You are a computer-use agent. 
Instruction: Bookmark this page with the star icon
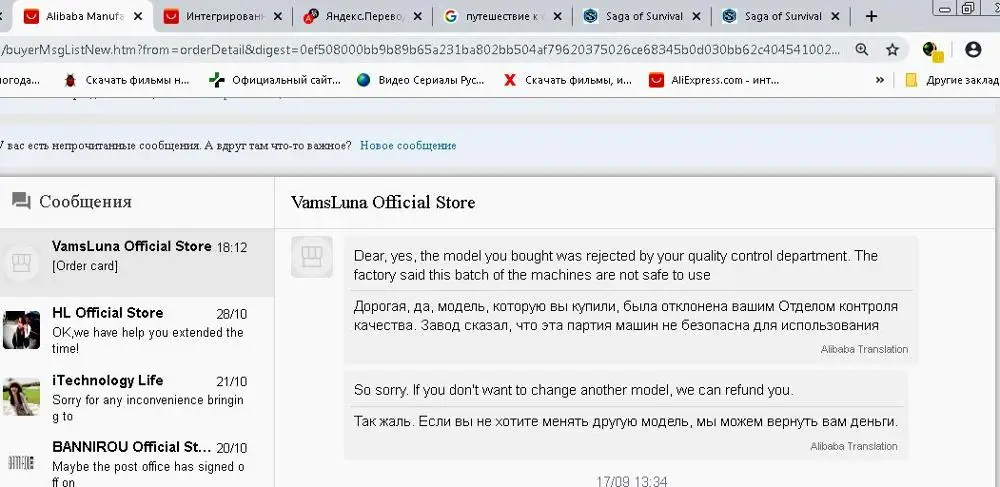(x=892, y=50)
